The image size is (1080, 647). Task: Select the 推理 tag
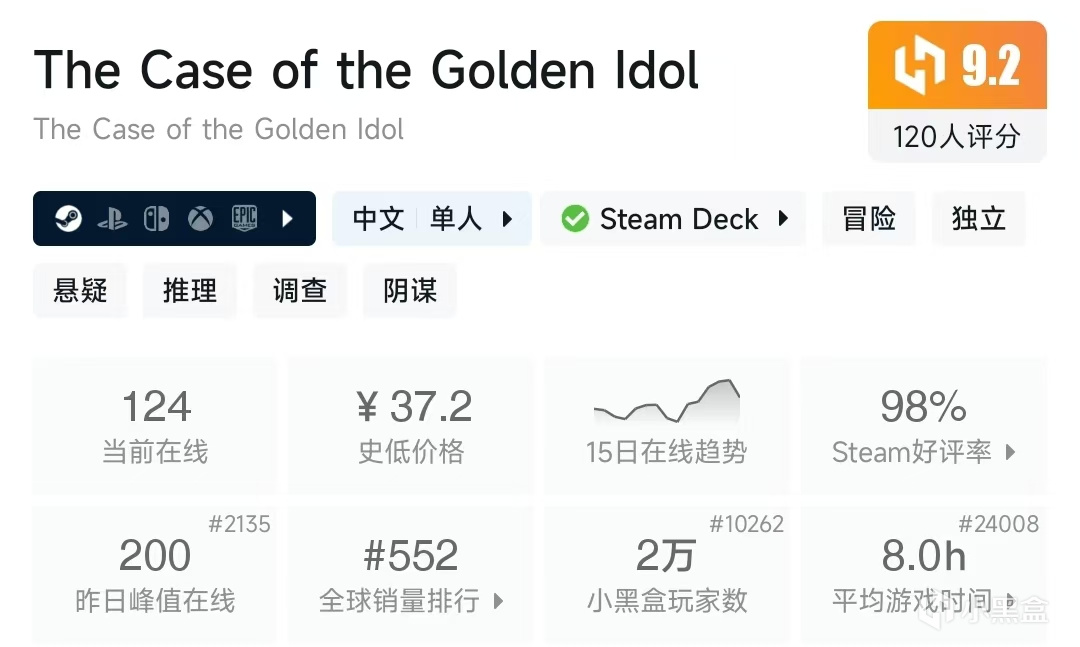(190, 291)
